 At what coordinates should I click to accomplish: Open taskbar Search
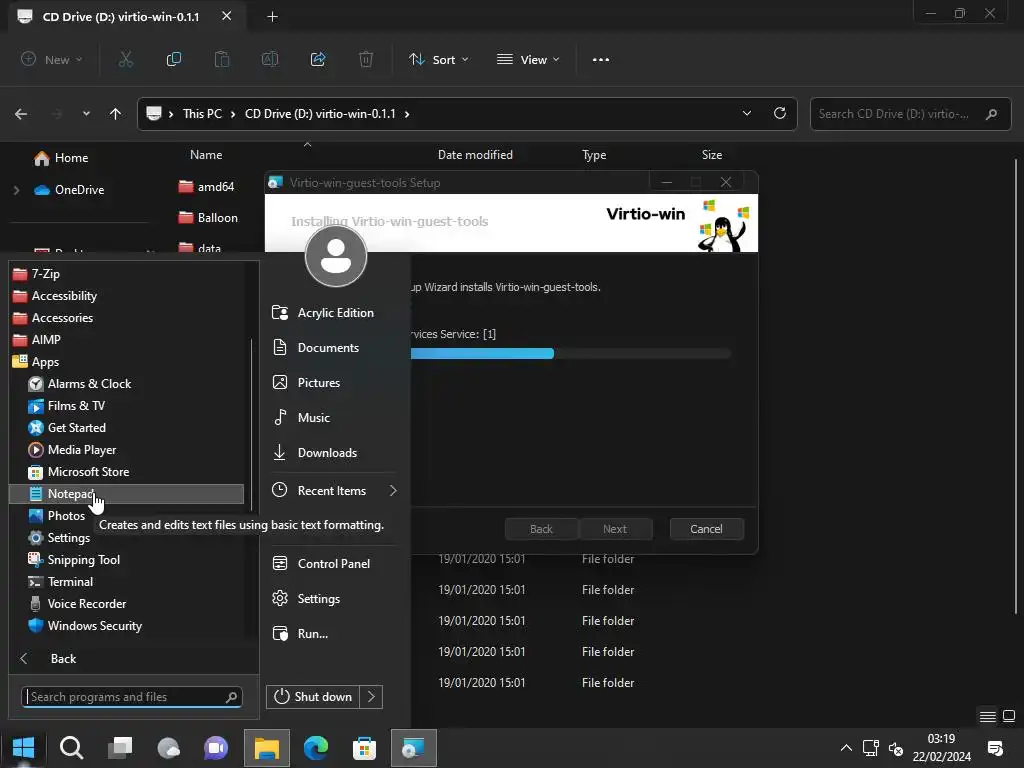pos(71,747)
